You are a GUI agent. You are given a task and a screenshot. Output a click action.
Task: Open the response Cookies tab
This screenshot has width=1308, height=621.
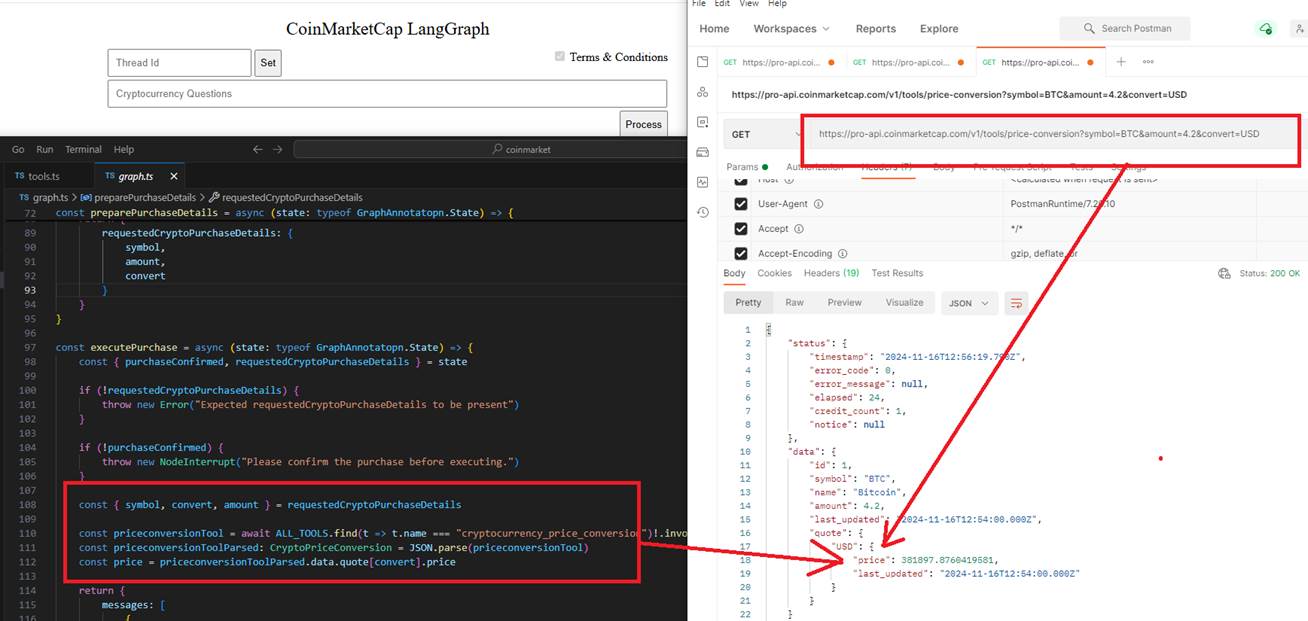[x=774, y=273]
